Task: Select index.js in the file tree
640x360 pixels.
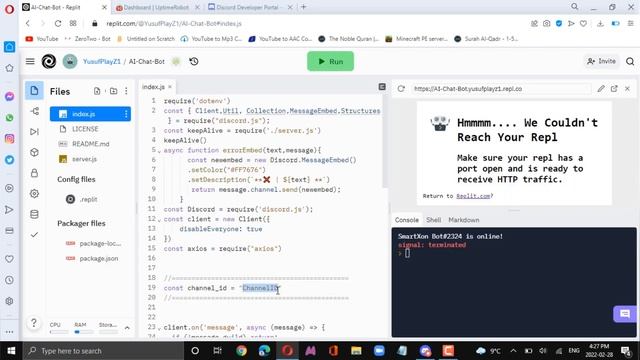Action: pos(90,114)
